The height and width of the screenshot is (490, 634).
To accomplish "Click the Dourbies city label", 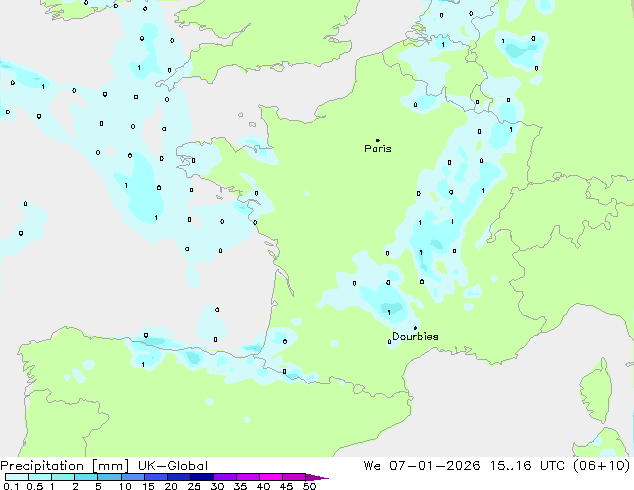I will point(415,336).
